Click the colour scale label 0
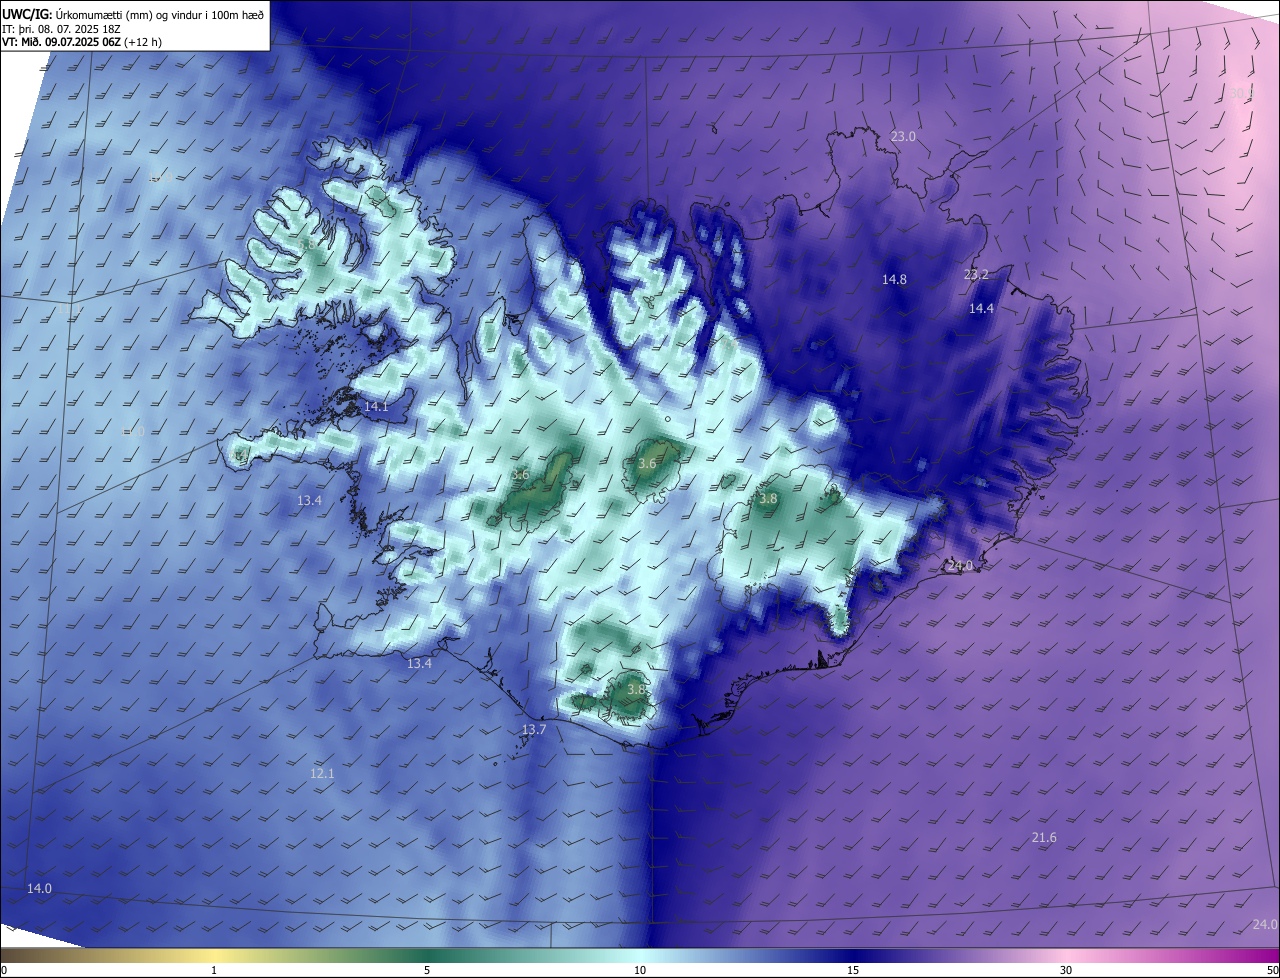This screenshot has width=1280, height=978. [4, 970]
